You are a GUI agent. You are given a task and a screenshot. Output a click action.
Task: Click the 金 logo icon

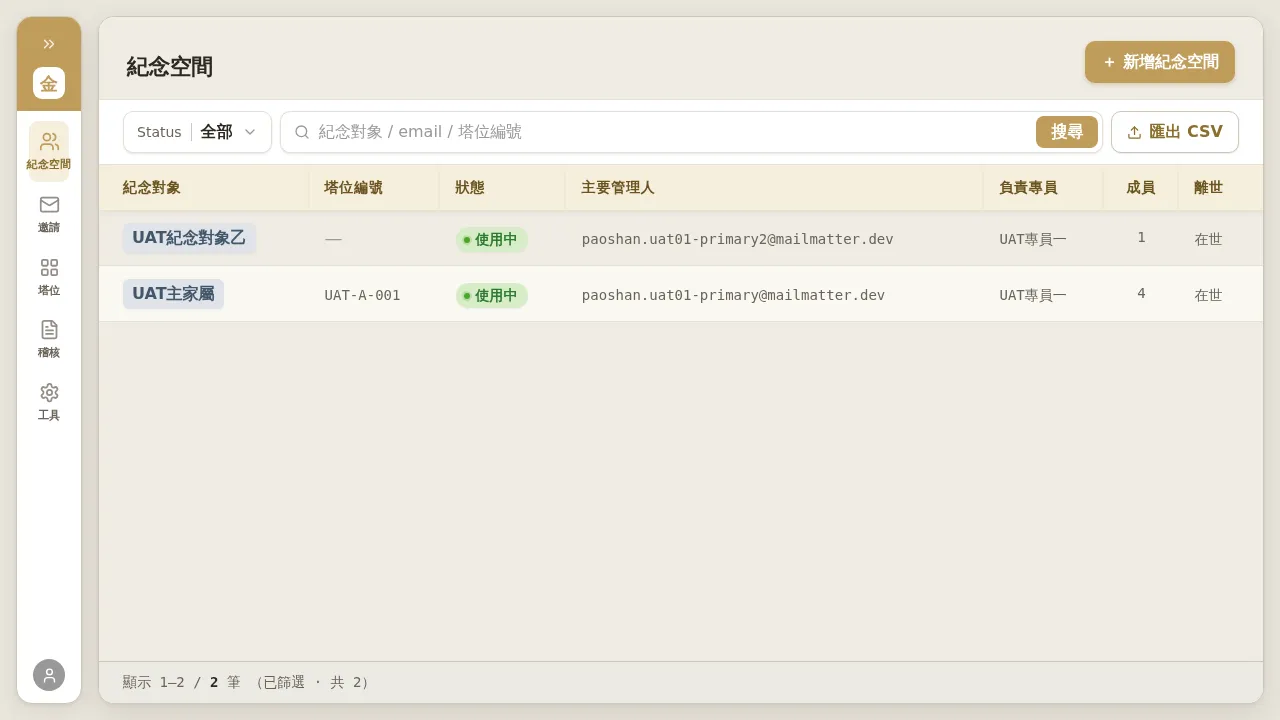click(49, 83)
